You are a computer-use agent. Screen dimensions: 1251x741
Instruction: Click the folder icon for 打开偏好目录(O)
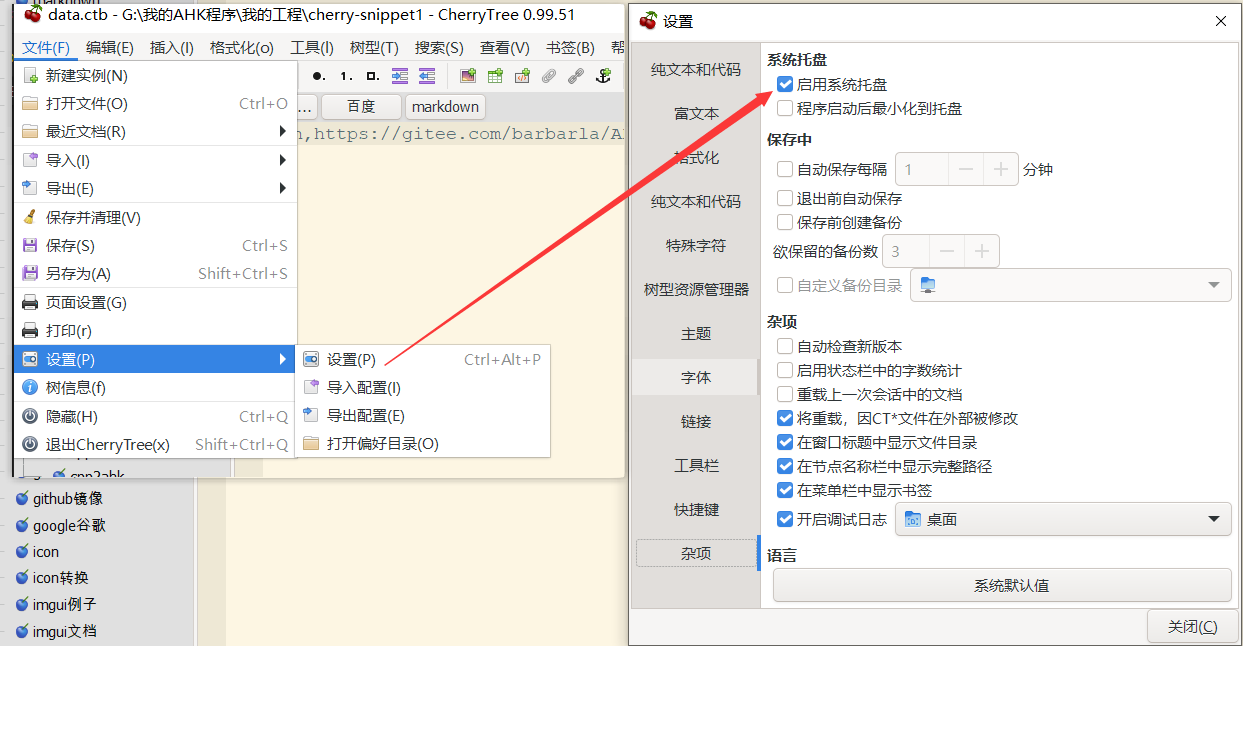pyautogui.click(x=311, y=443)
